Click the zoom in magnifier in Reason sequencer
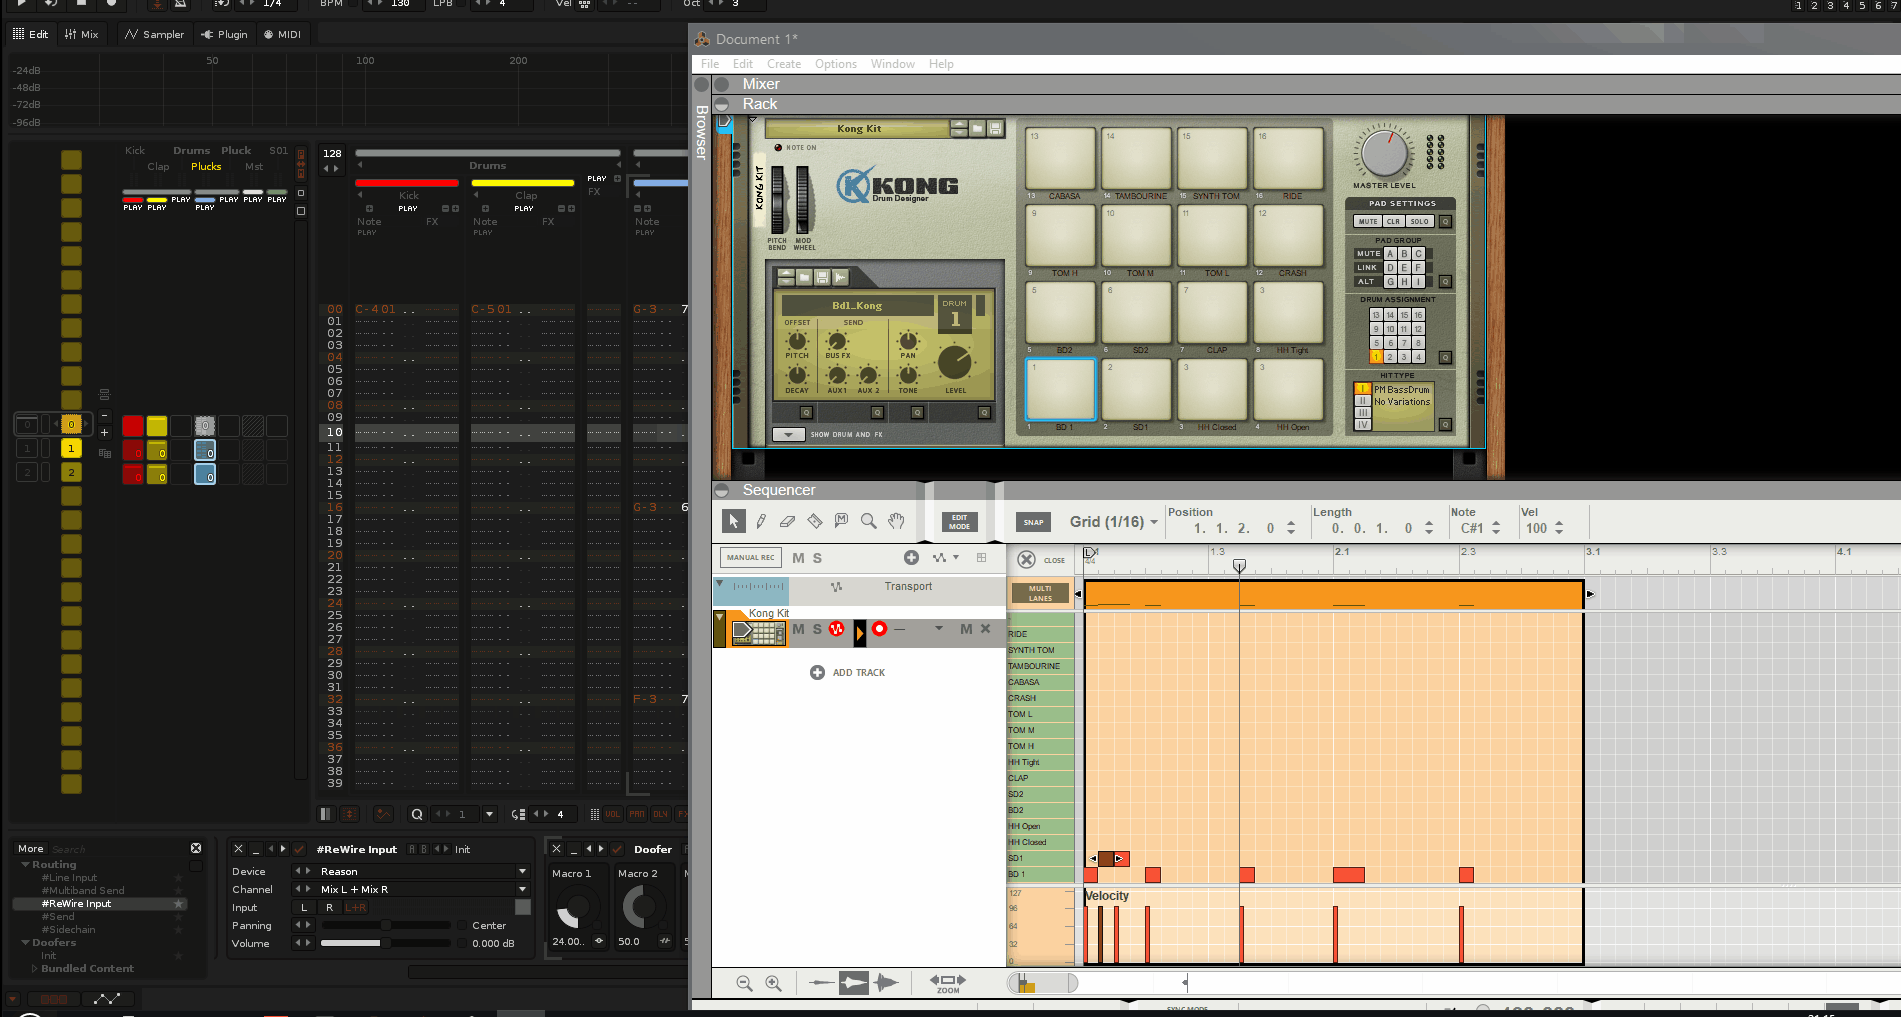Viewport: 1901px width, 1017px height. tap(773, 983)
